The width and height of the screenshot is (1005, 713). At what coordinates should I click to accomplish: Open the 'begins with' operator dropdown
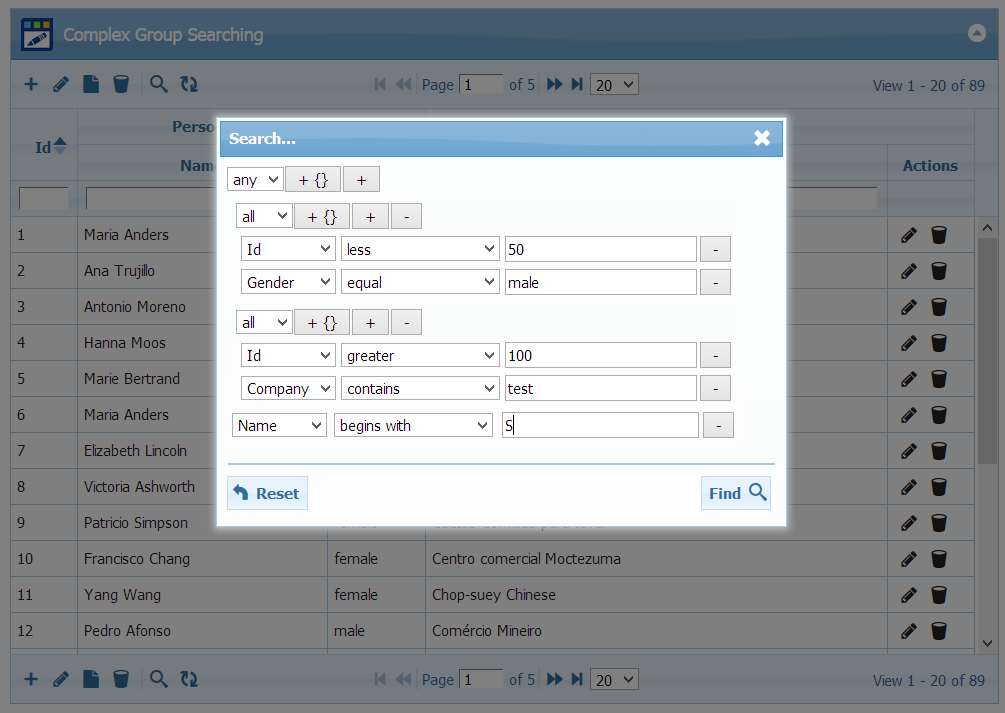412,425
